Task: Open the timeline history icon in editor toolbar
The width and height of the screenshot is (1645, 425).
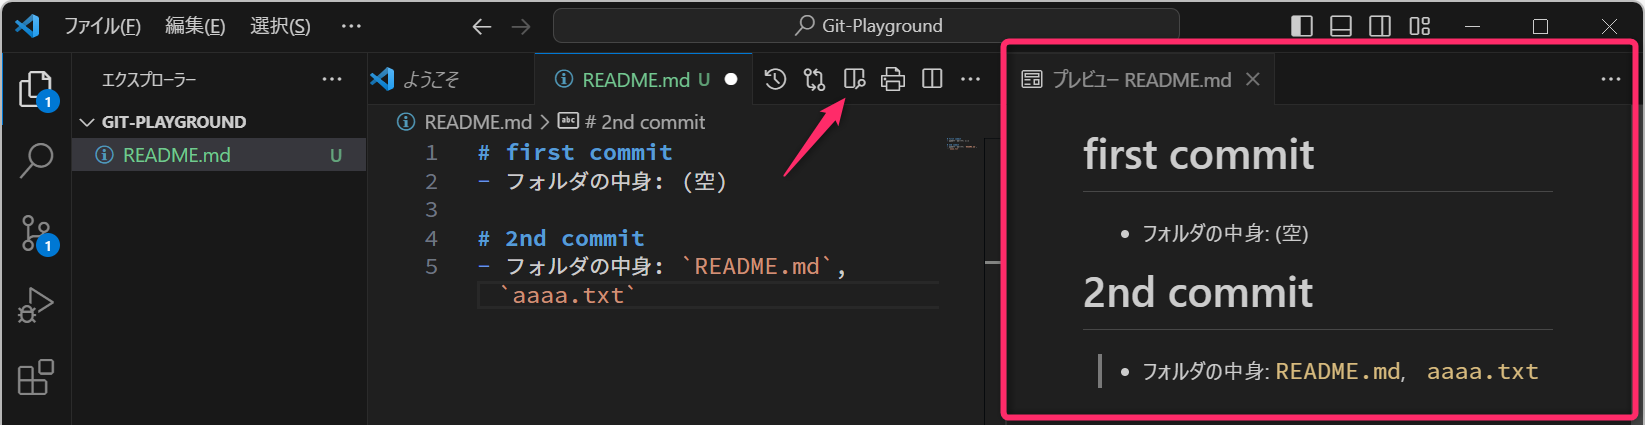Action: [x=775, y=79]
